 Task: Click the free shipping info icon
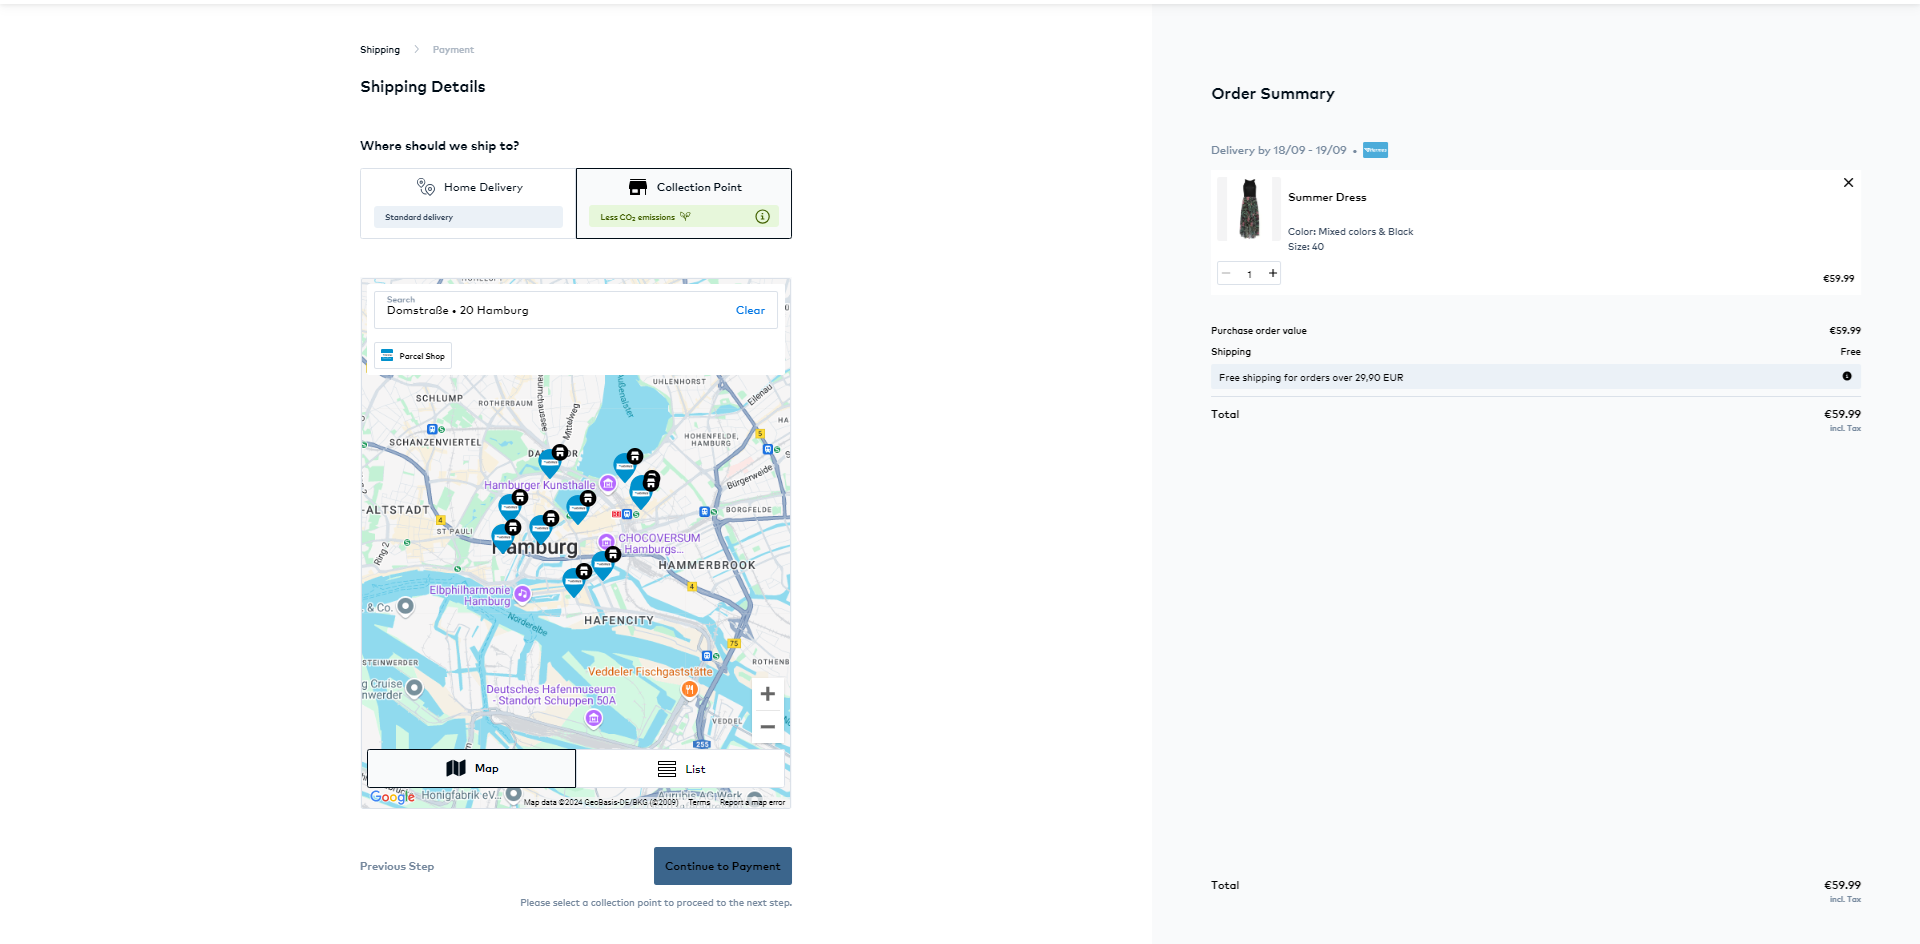pos(1846,377)
